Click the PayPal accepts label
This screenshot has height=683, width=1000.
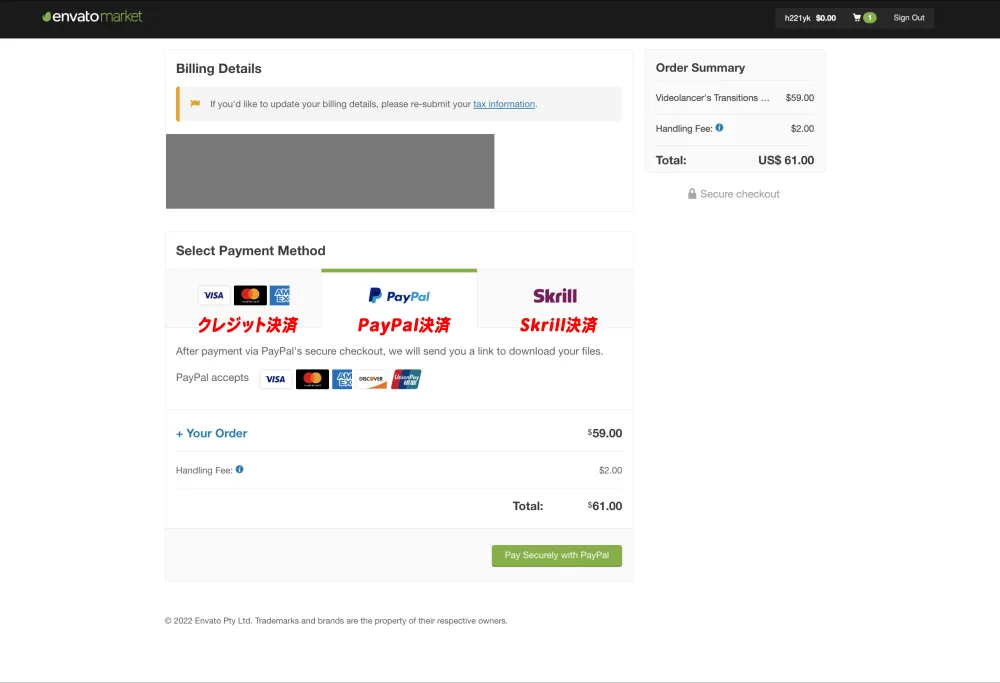212,378
